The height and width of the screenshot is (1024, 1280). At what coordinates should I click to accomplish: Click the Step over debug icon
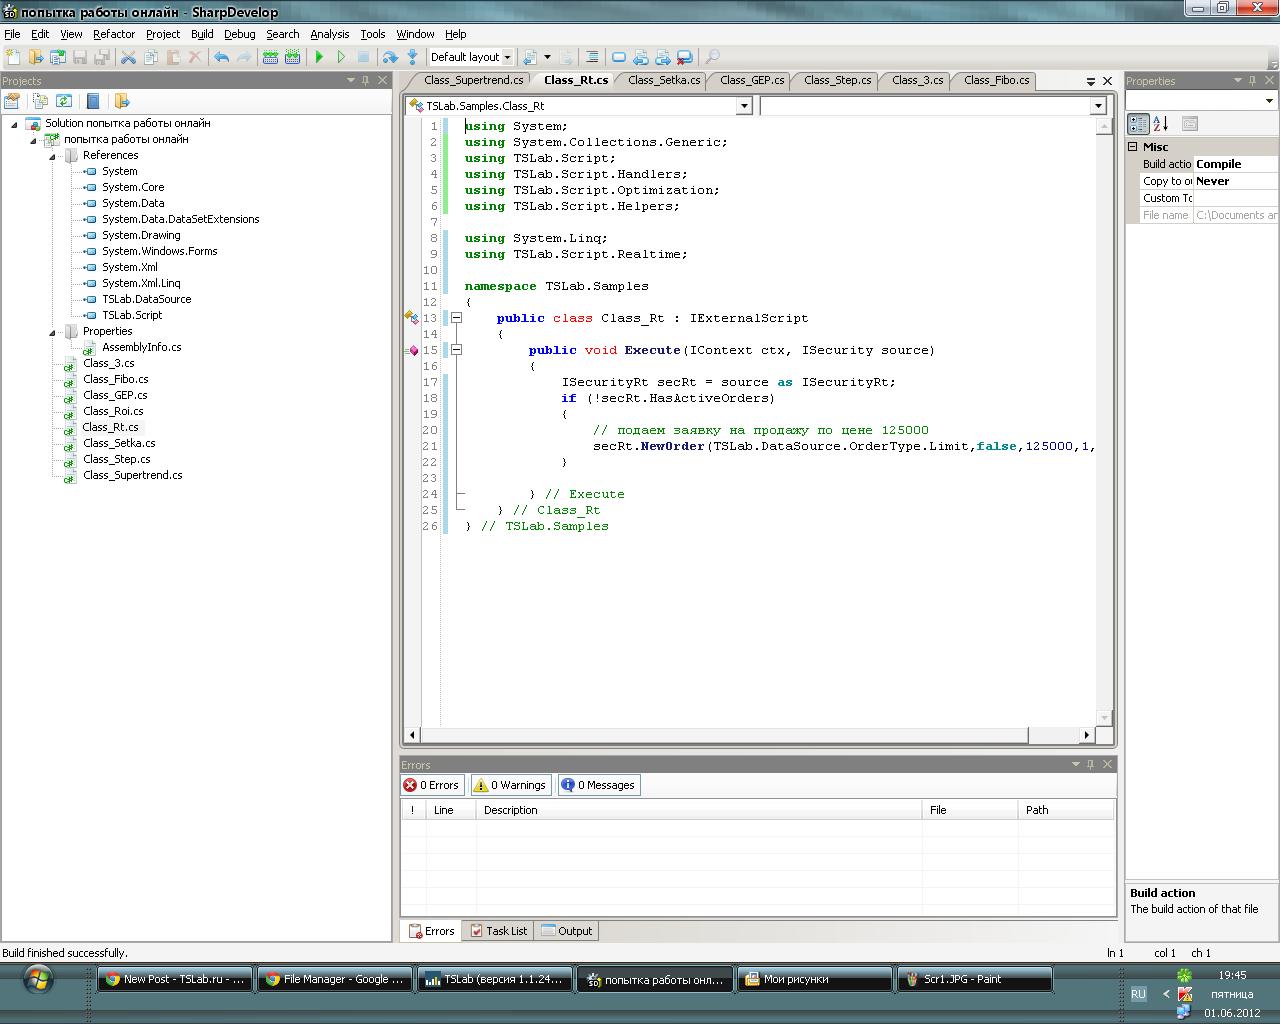[x=390, y=57]
